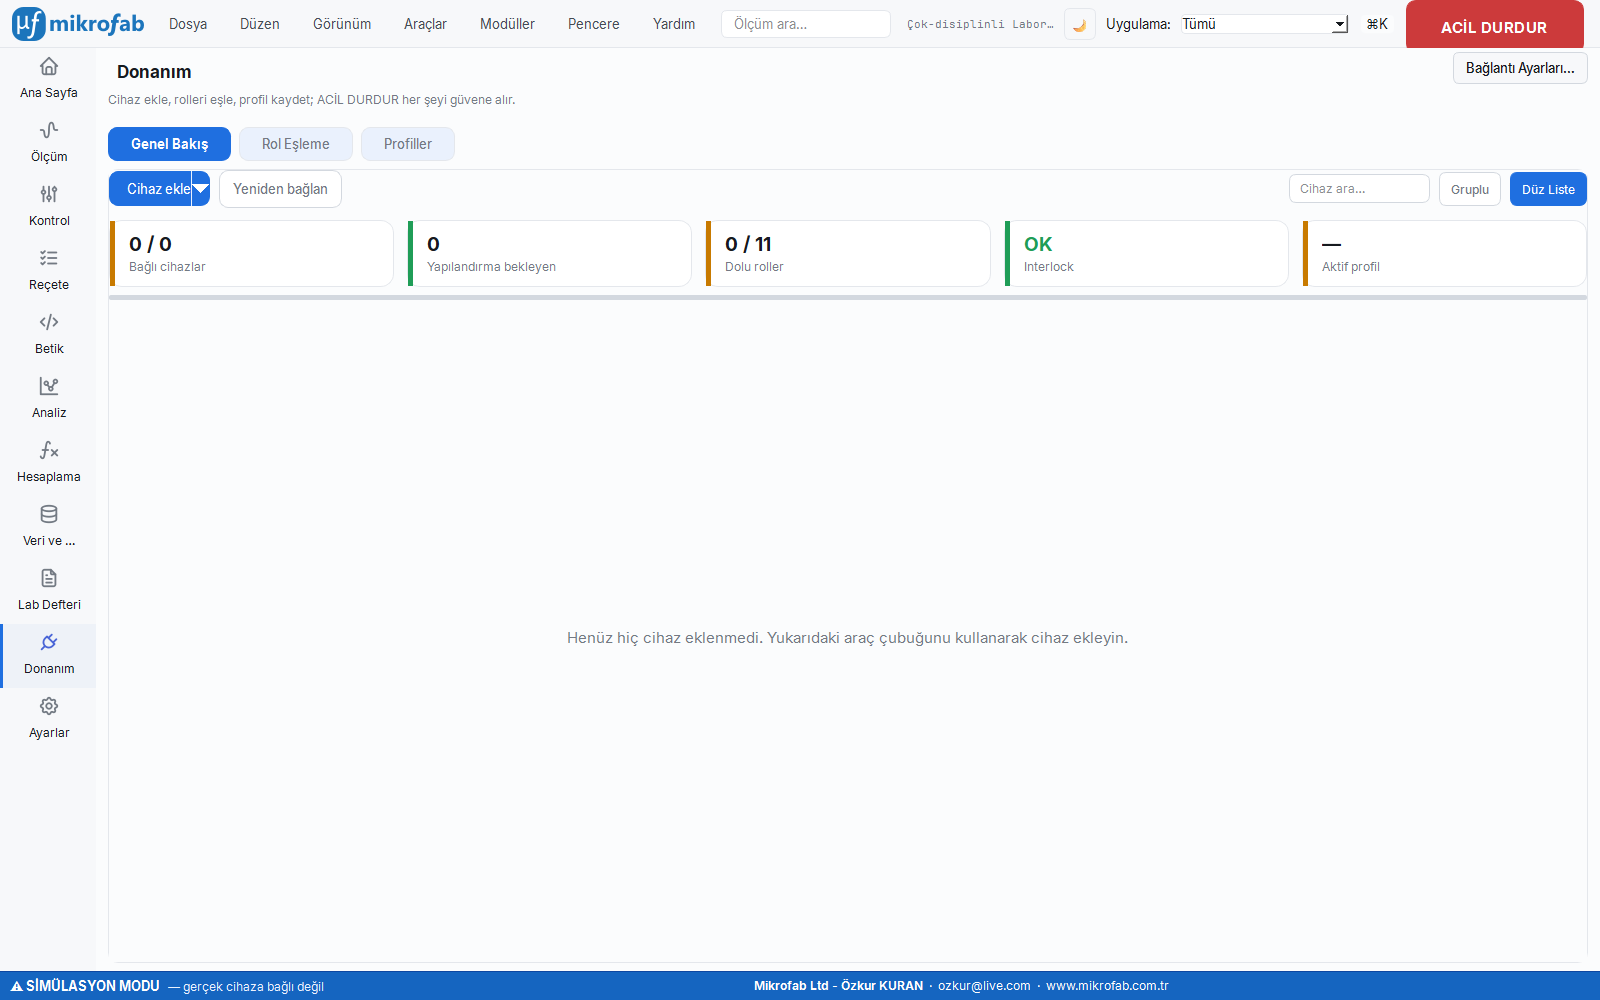Open the Ana Sayfa home icon

pyautogui.click(x=48, y=67)
